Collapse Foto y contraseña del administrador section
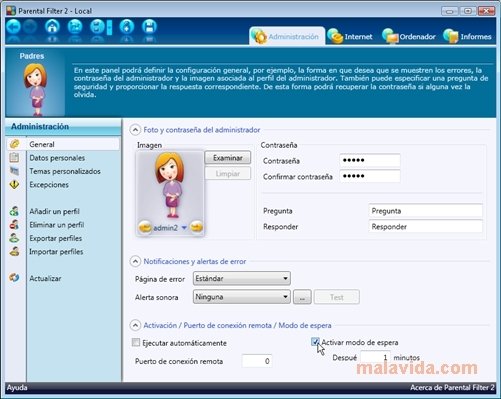The image size is (501, 399). click(x=135, y=130)
